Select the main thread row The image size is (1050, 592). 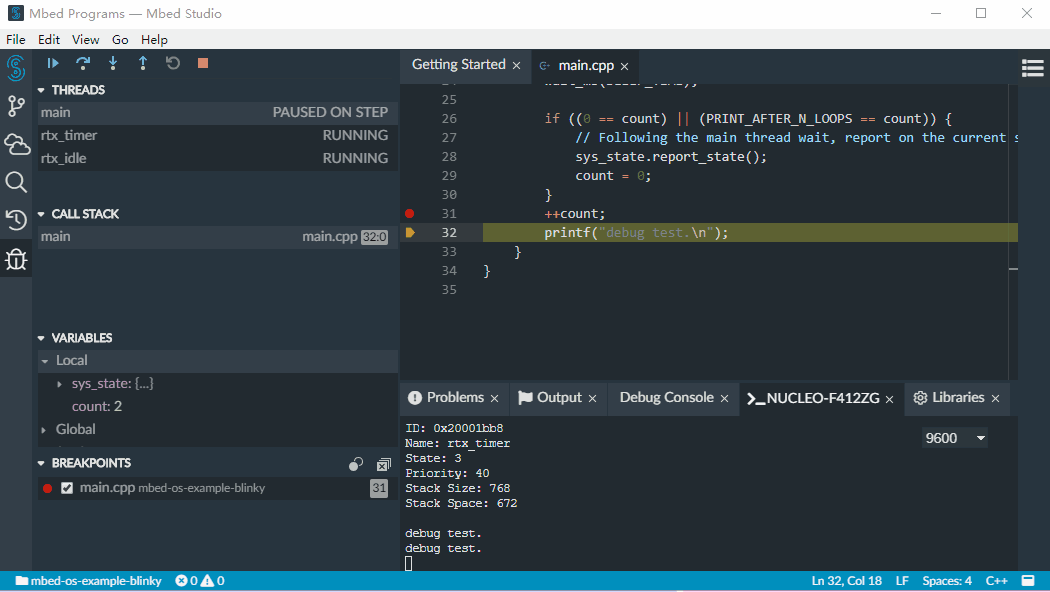(x=218, y=113)
